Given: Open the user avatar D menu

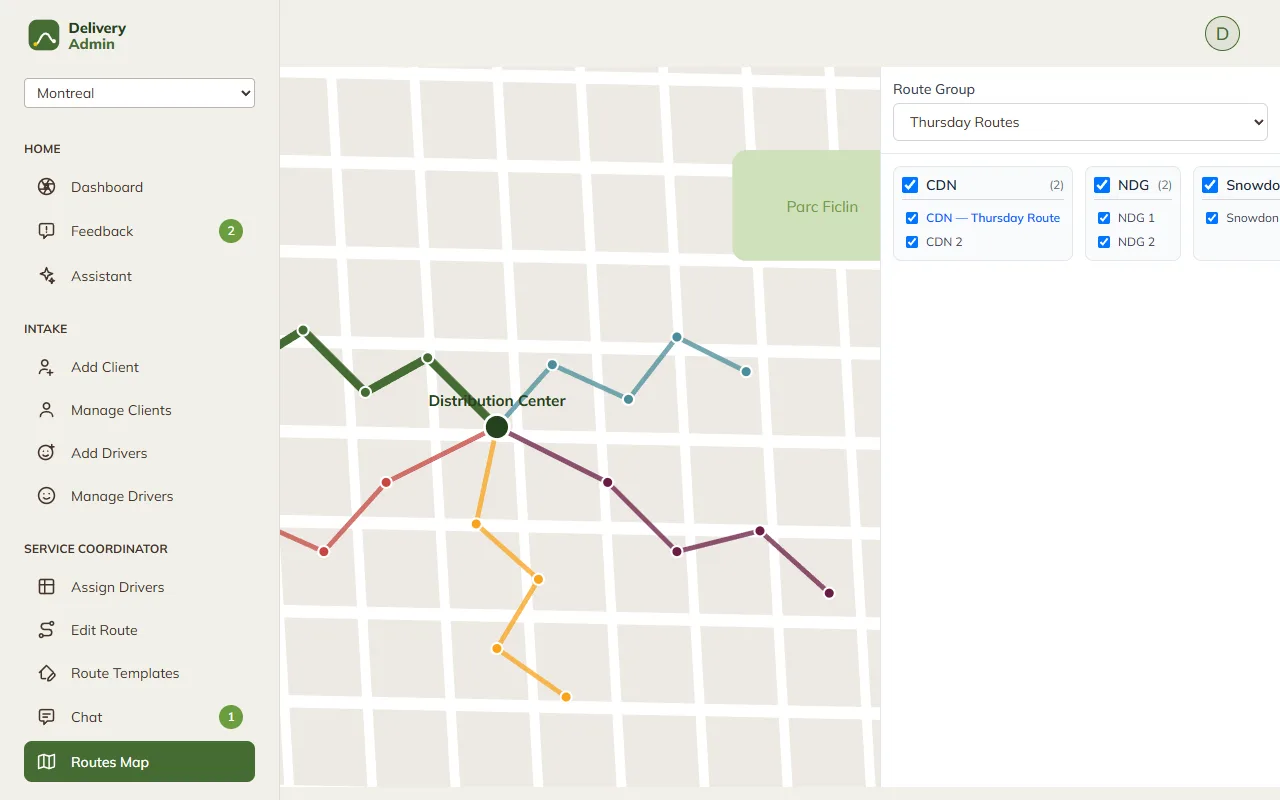Looking at the screenshot, I should tap(1222, 33).
